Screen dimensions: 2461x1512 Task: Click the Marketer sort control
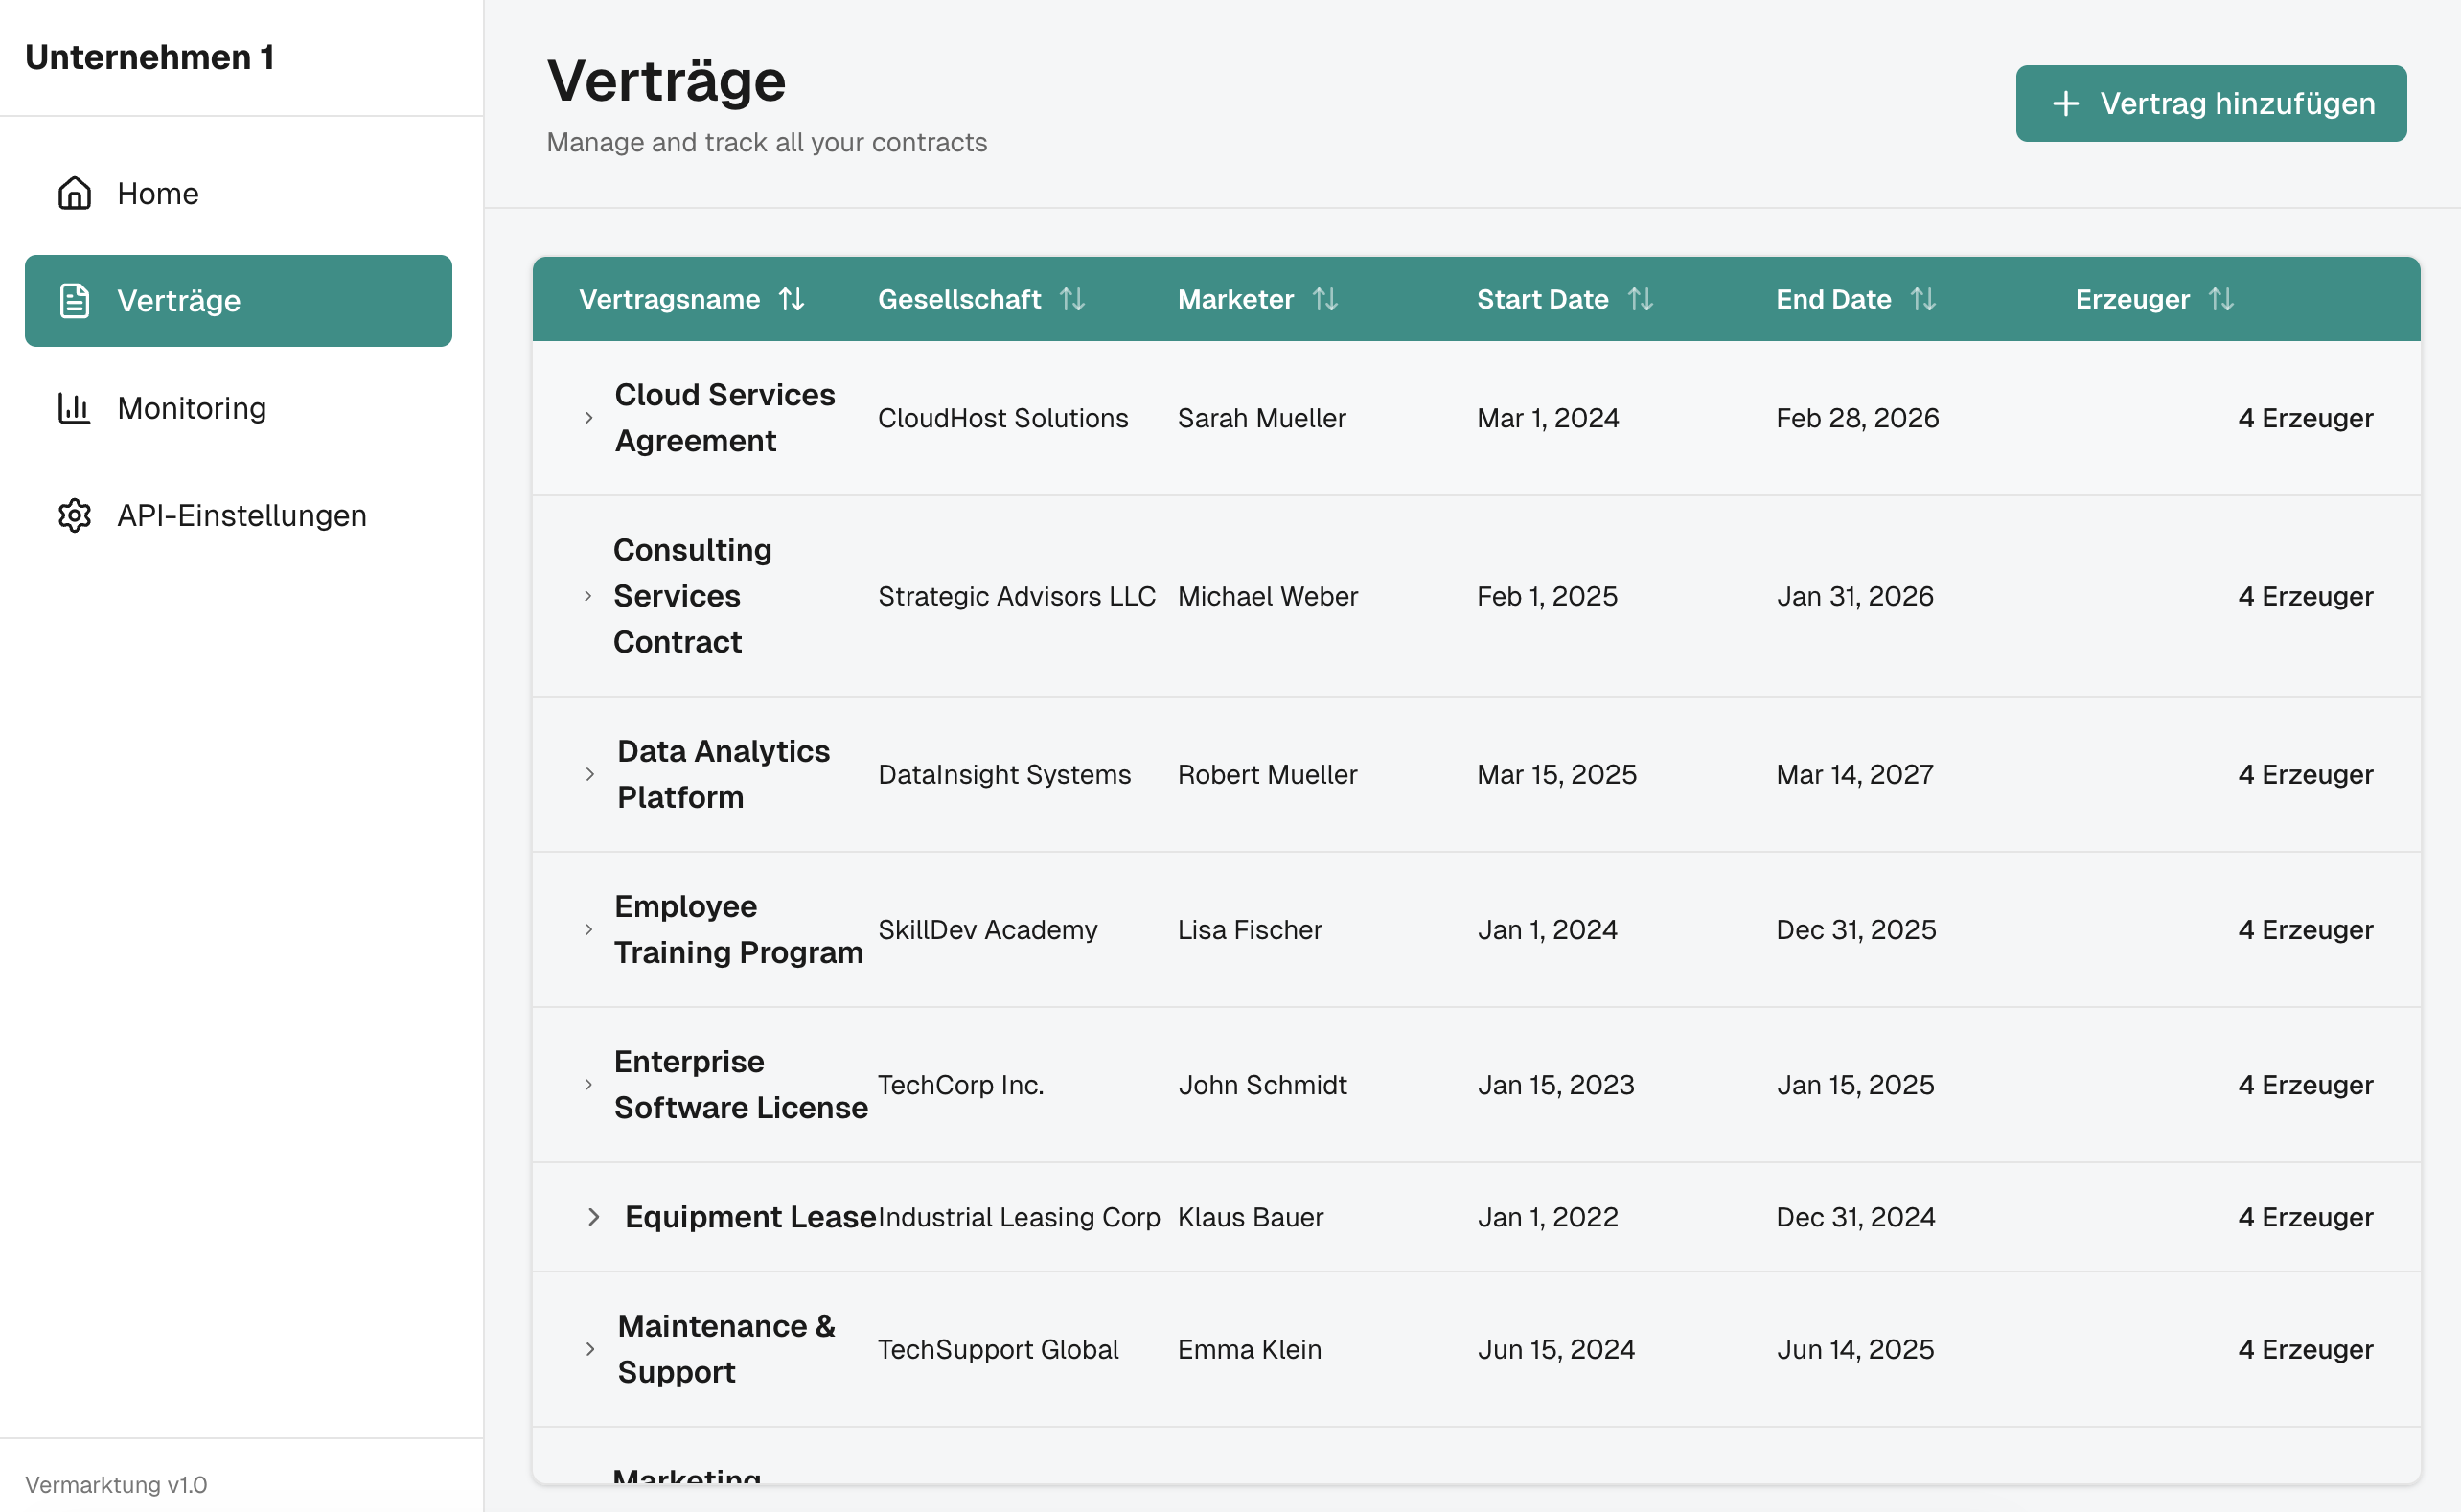tap(1326, 298)
